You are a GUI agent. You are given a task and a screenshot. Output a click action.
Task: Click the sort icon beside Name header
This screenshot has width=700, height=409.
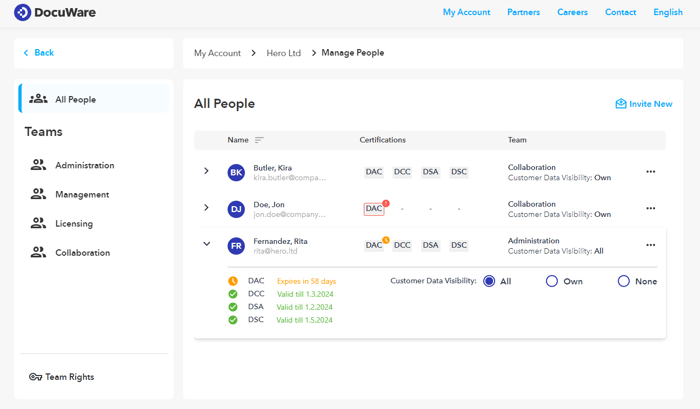tap(260, 140)
